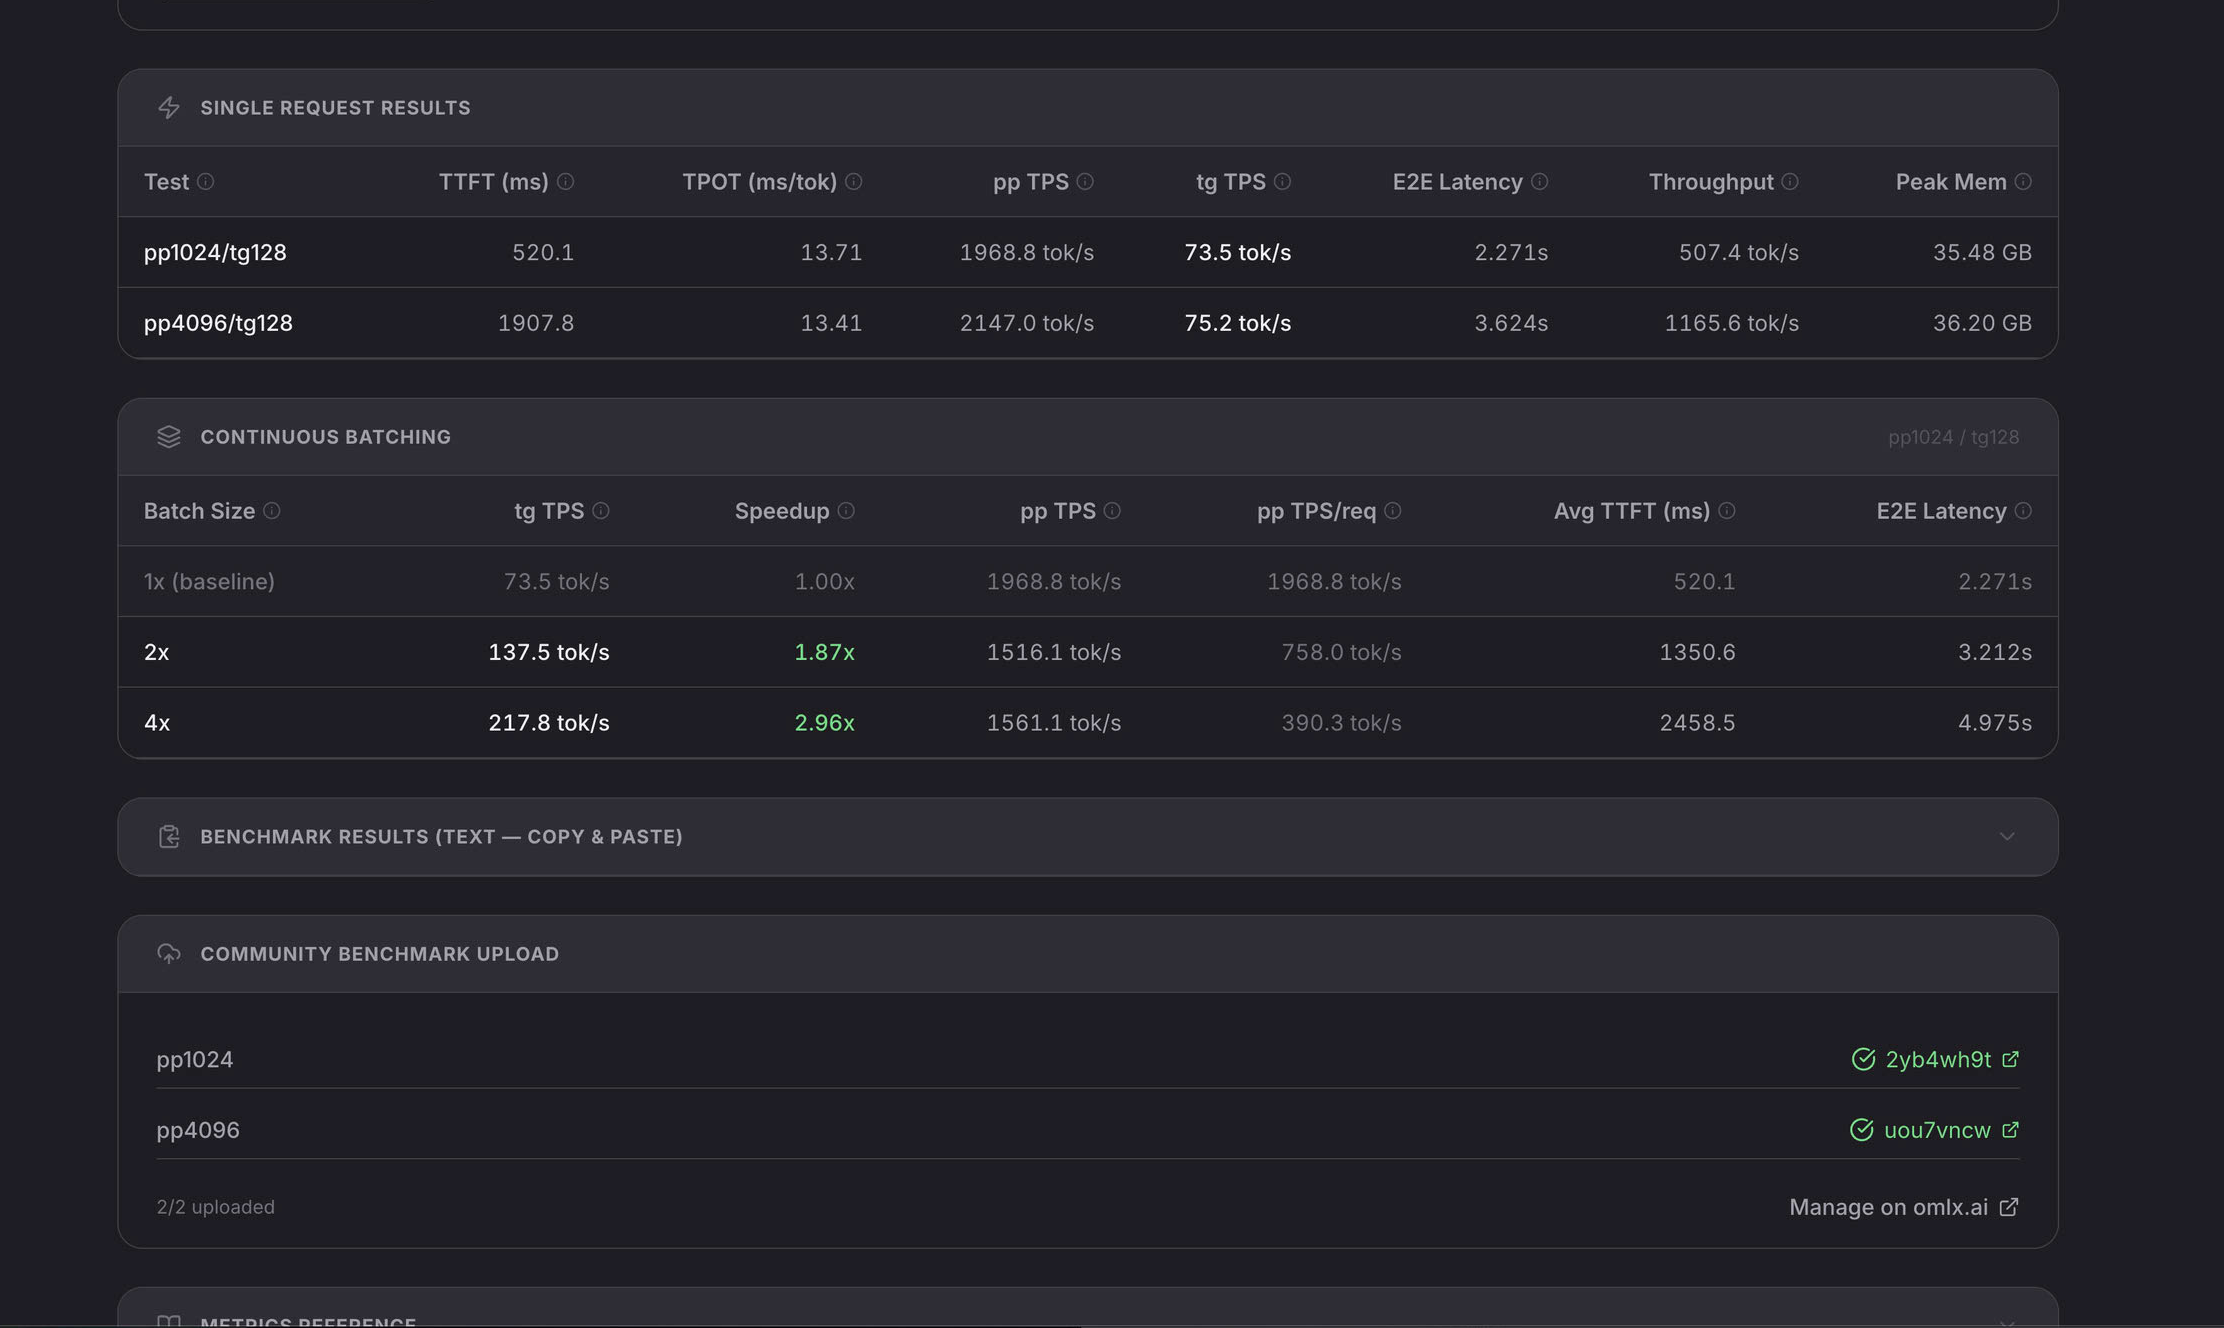
Task: Click layers icon of Continuous Batching section
Action: coord(169,437)
